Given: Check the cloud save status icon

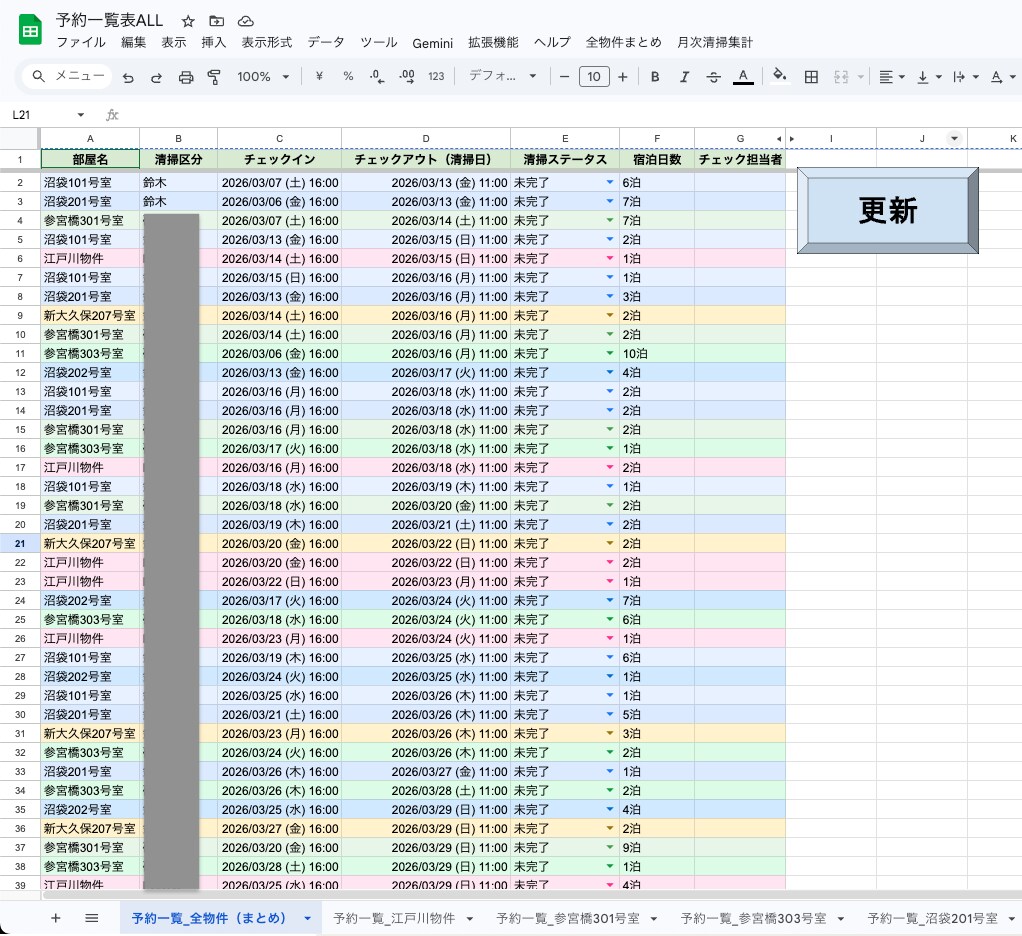Looking at the screenshot, I should point(245,22).
